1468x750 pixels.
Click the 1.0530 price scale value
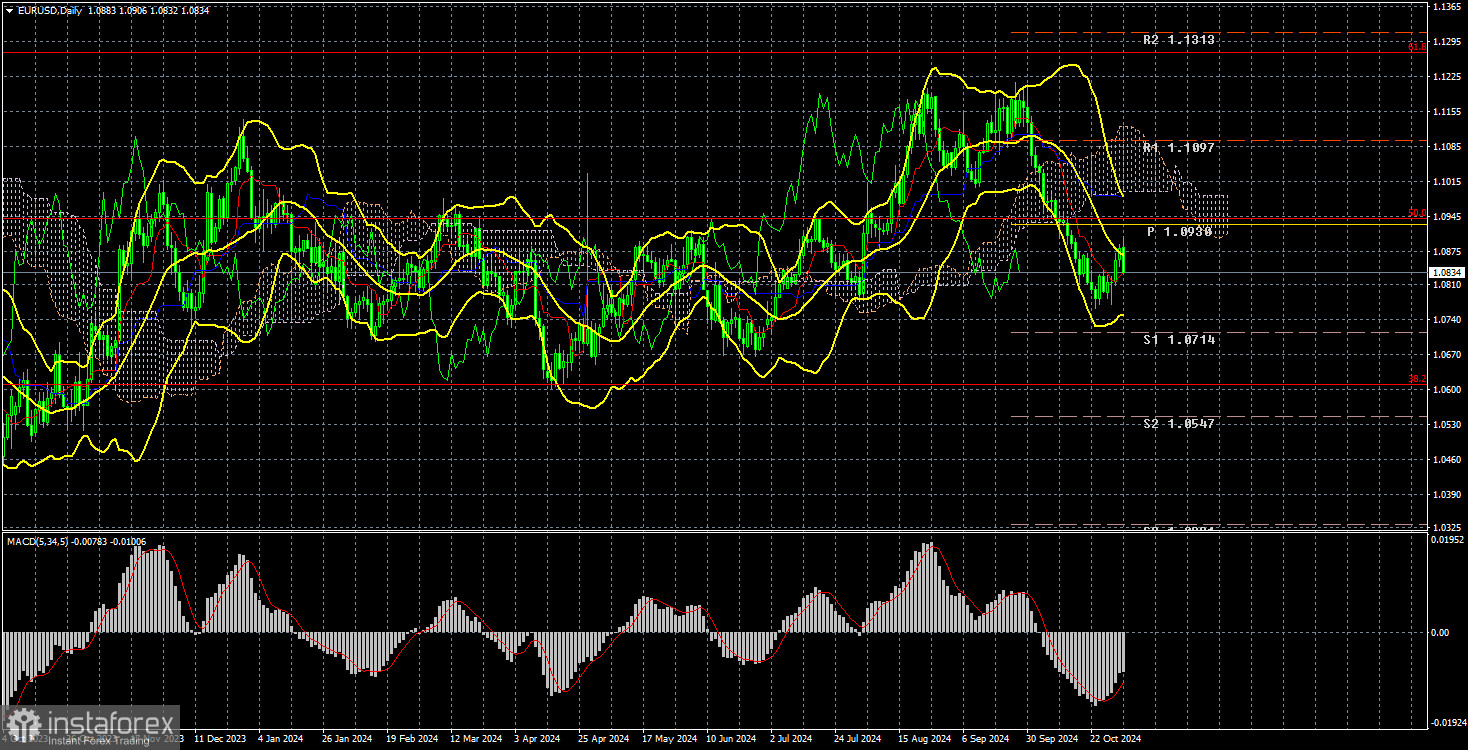(1445, 424)
